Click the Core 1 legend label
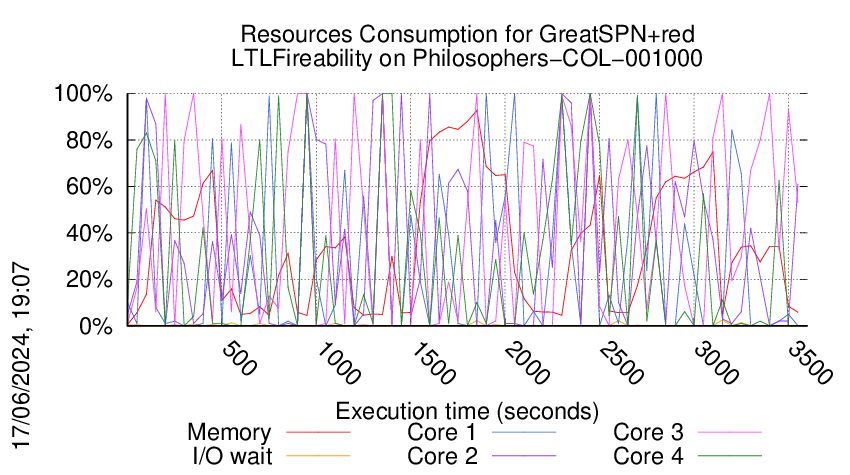Screen dimensions: 850x475 coord(442,432)
